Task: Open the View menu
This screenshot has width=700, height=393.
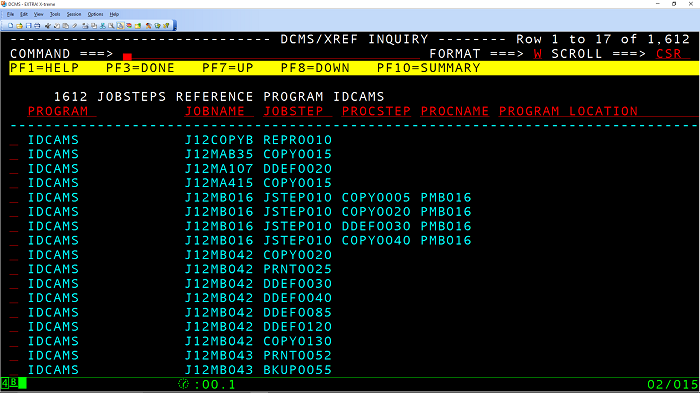Action: 39,14
